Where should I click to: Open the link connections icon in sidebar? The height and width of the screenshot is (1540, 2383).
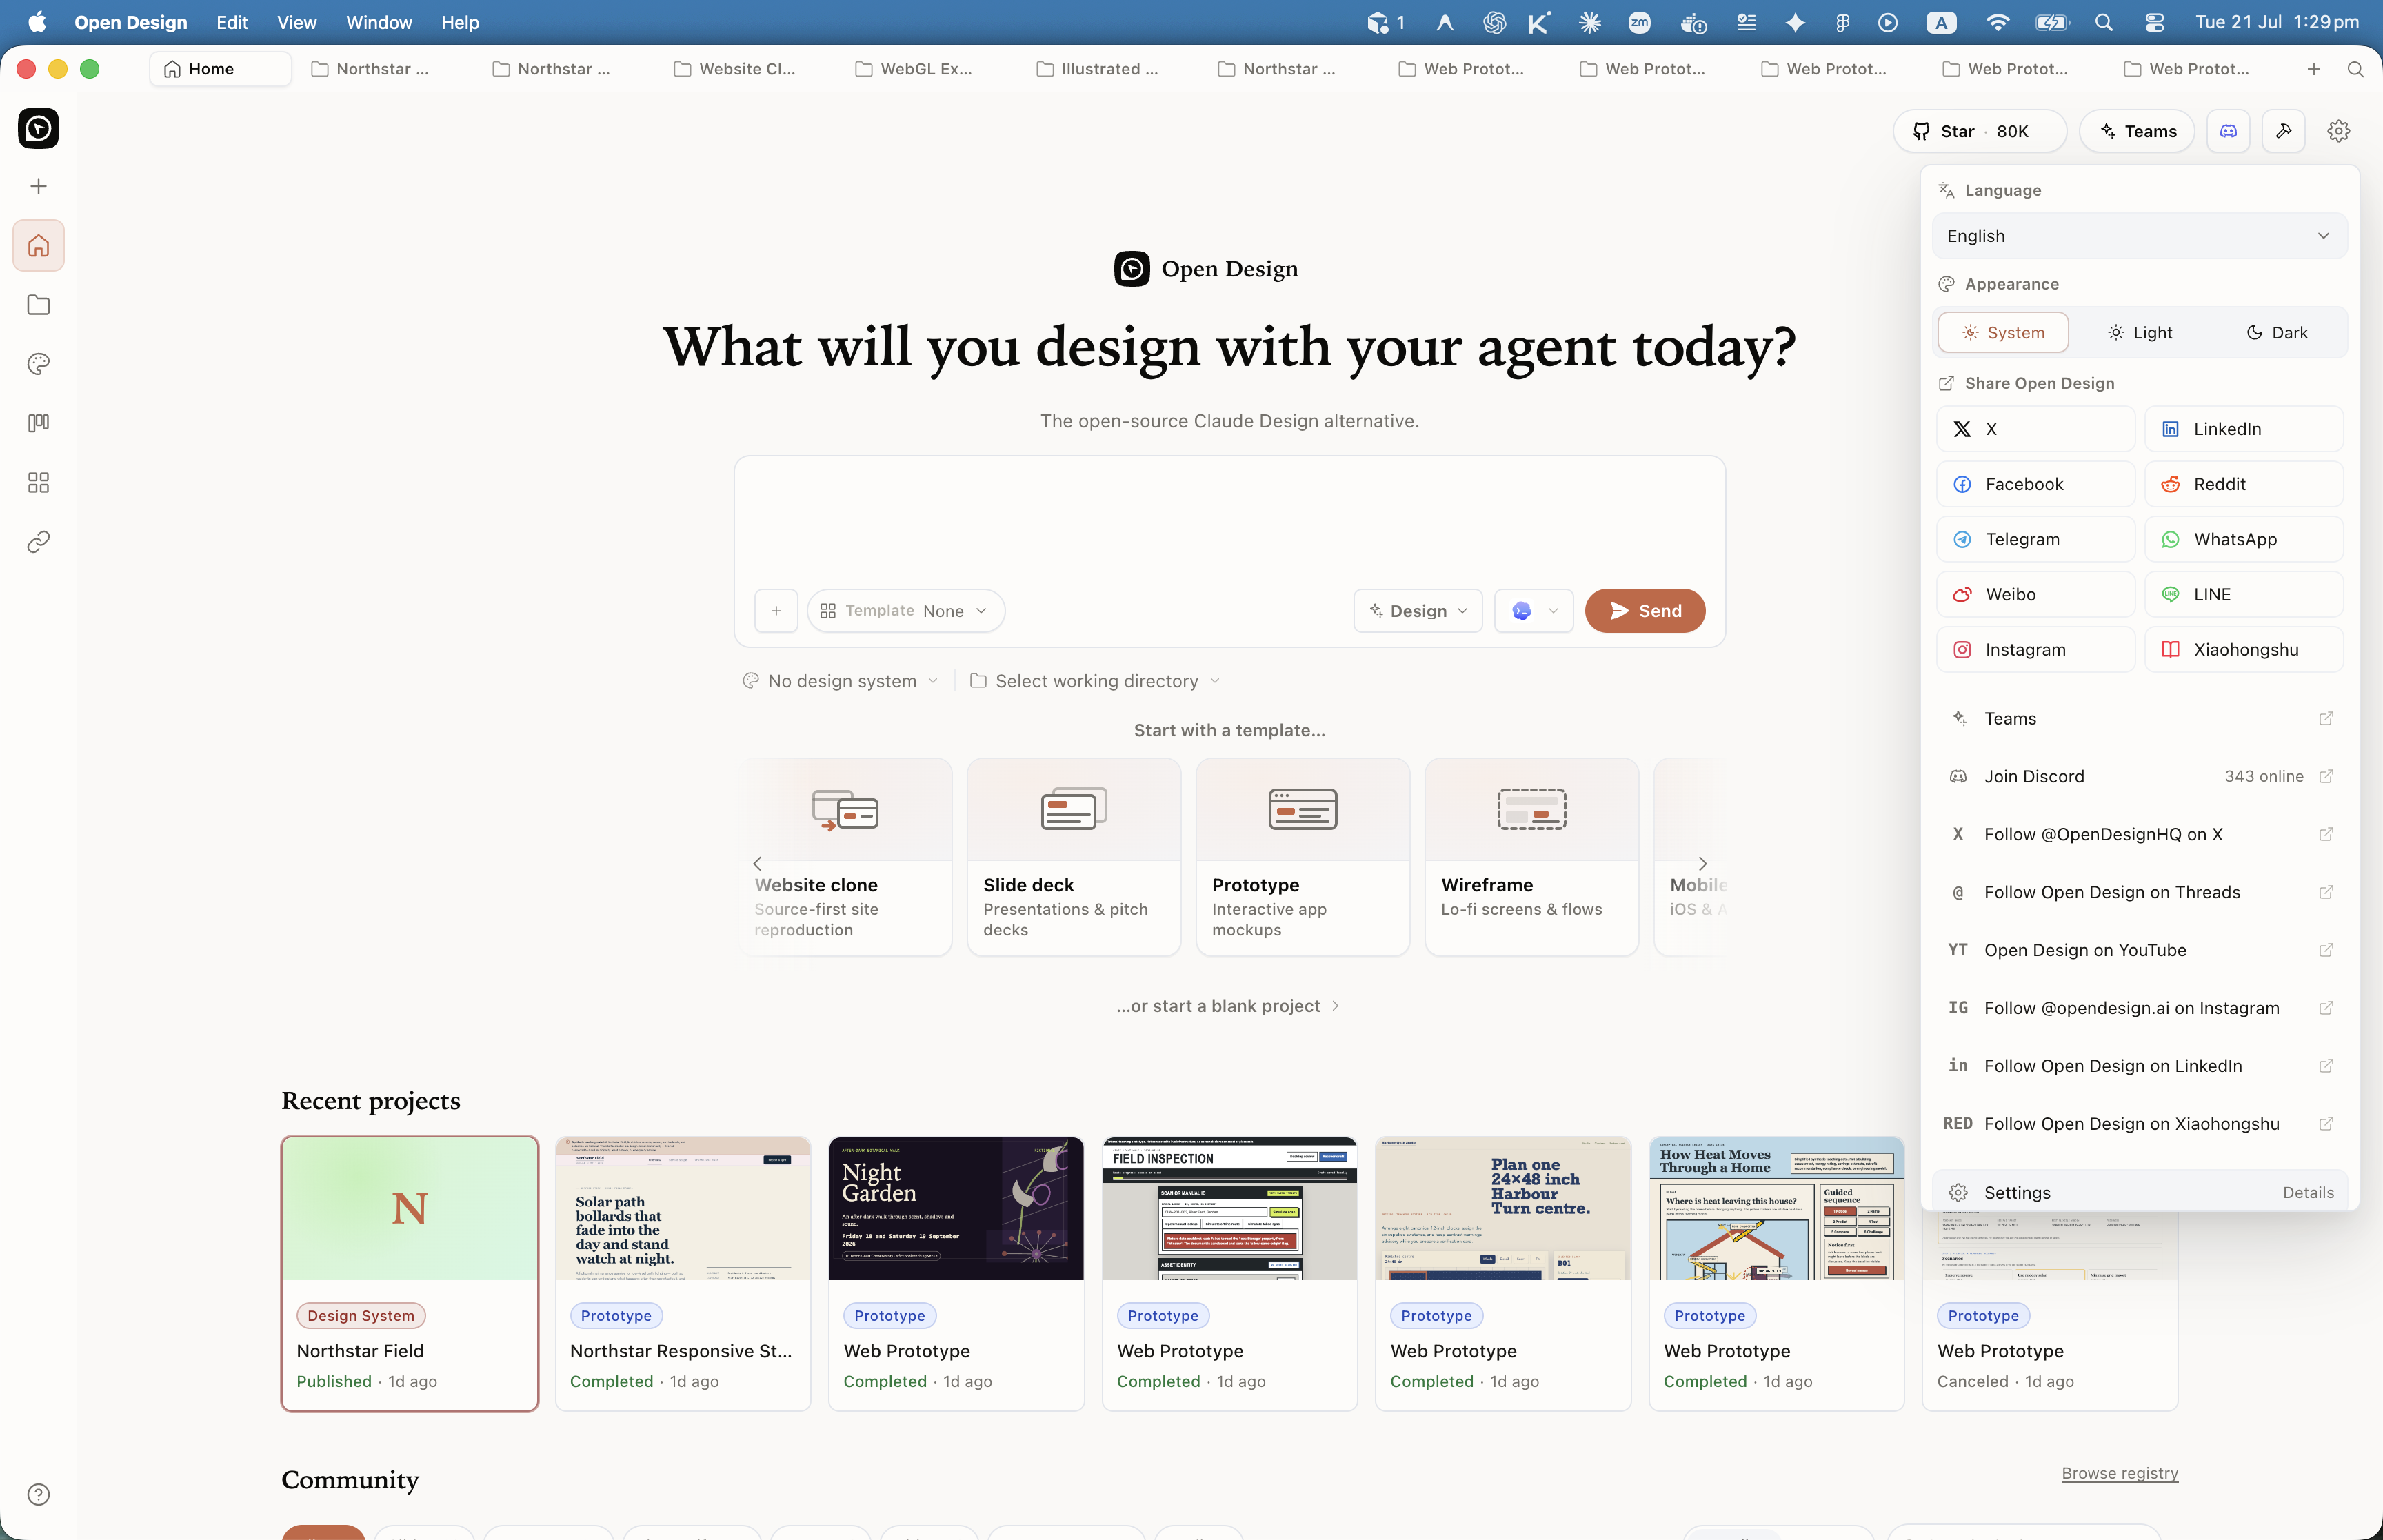pos(38,542)
